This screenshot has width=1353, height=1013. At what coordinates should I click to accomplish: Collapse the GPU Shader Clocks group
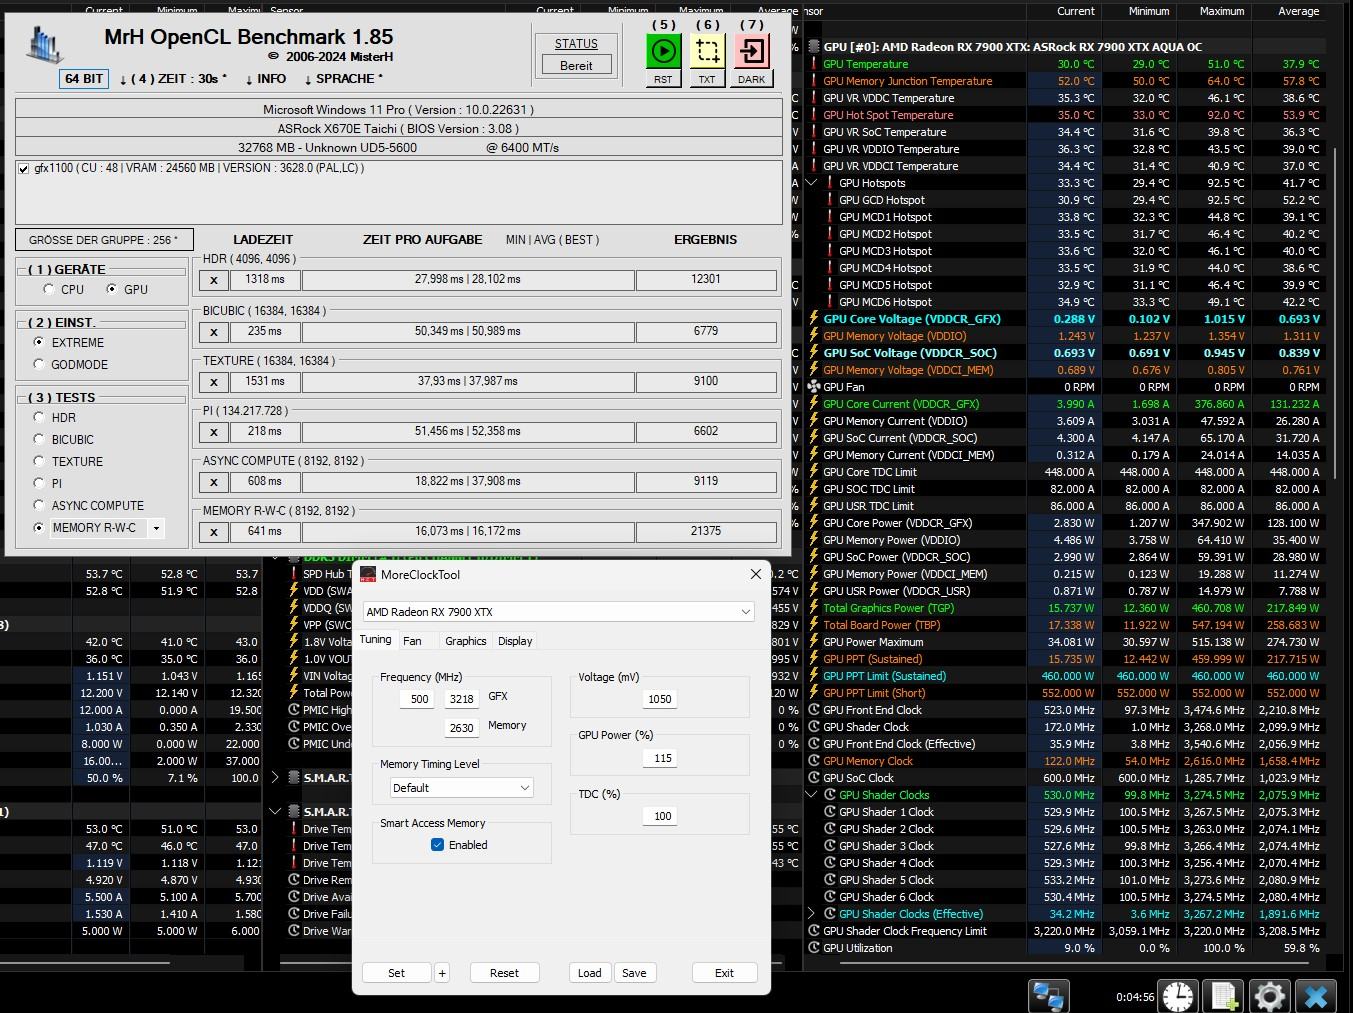[x=812, y=795]
